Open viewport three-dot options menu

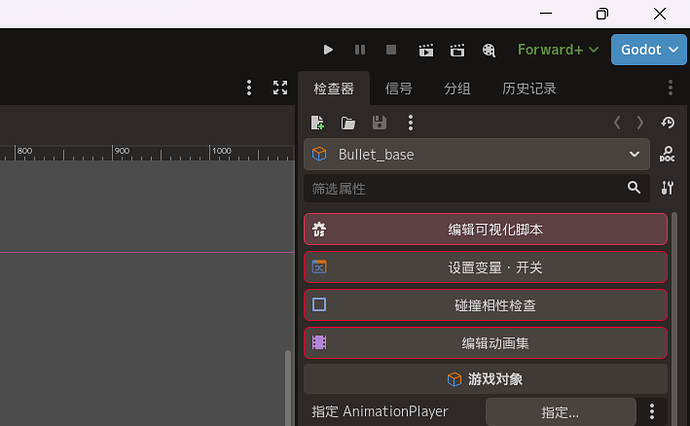[x=249, y=88]
